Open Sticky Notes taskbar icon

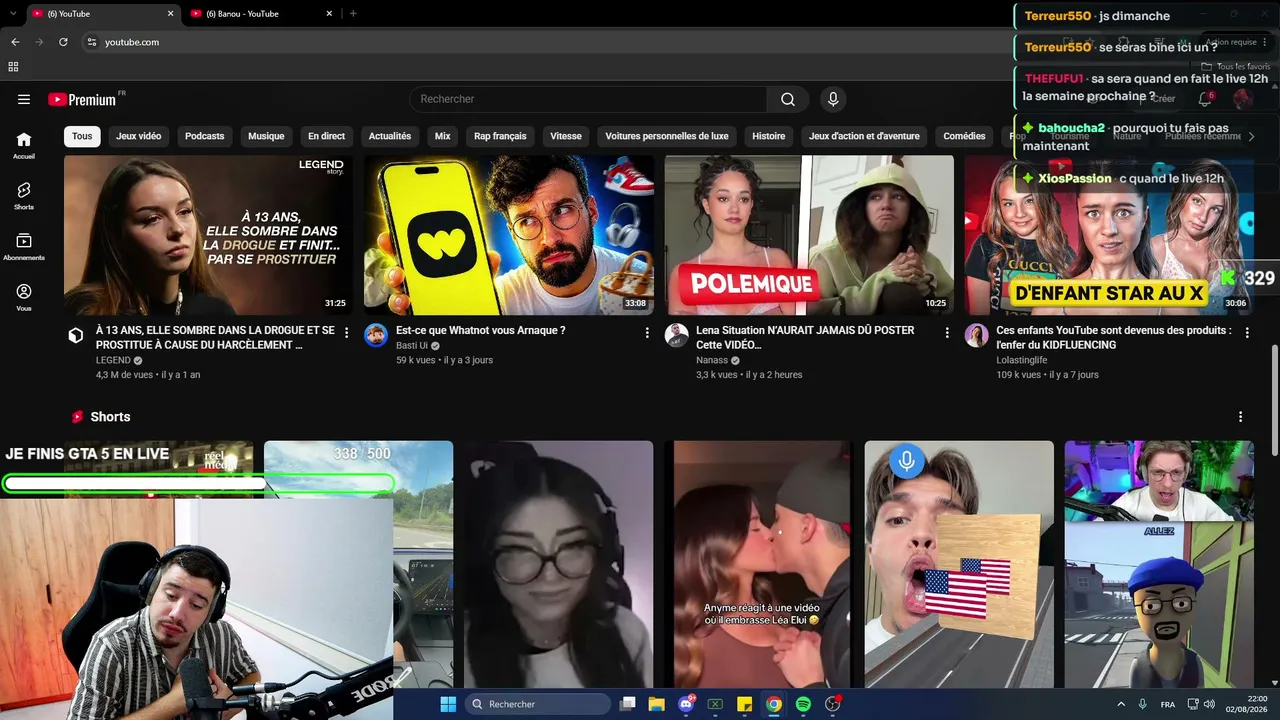[744, 704]
